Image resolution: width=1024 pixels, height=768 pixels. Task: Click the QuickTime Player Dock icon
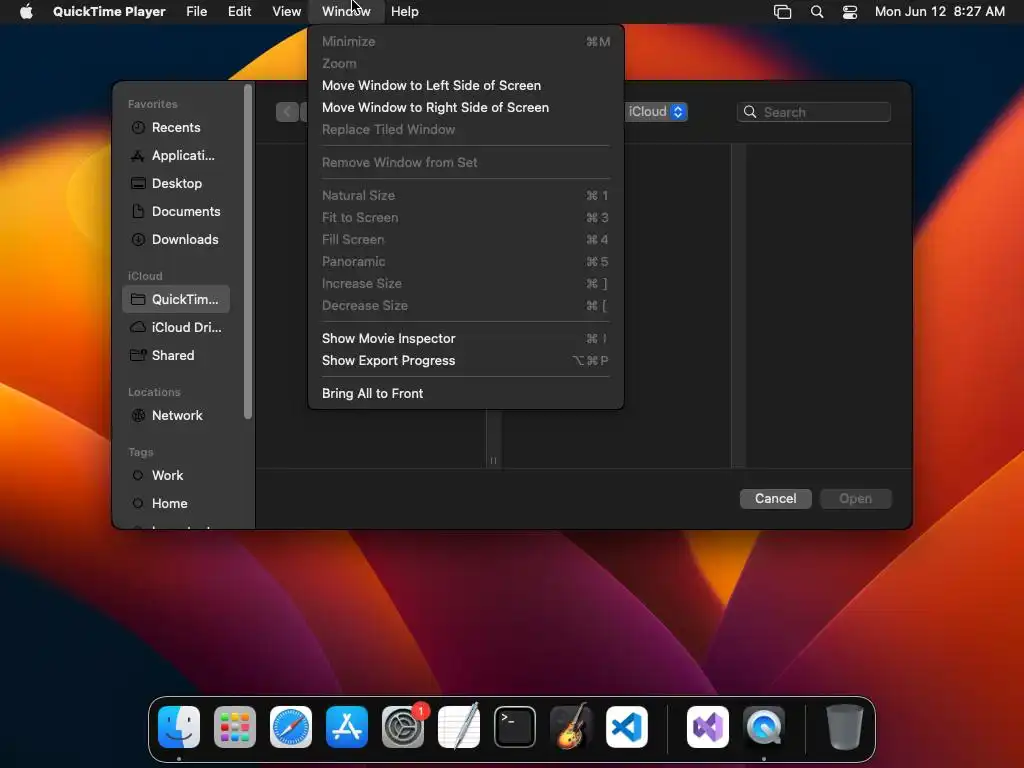click(x=764, y=727)
